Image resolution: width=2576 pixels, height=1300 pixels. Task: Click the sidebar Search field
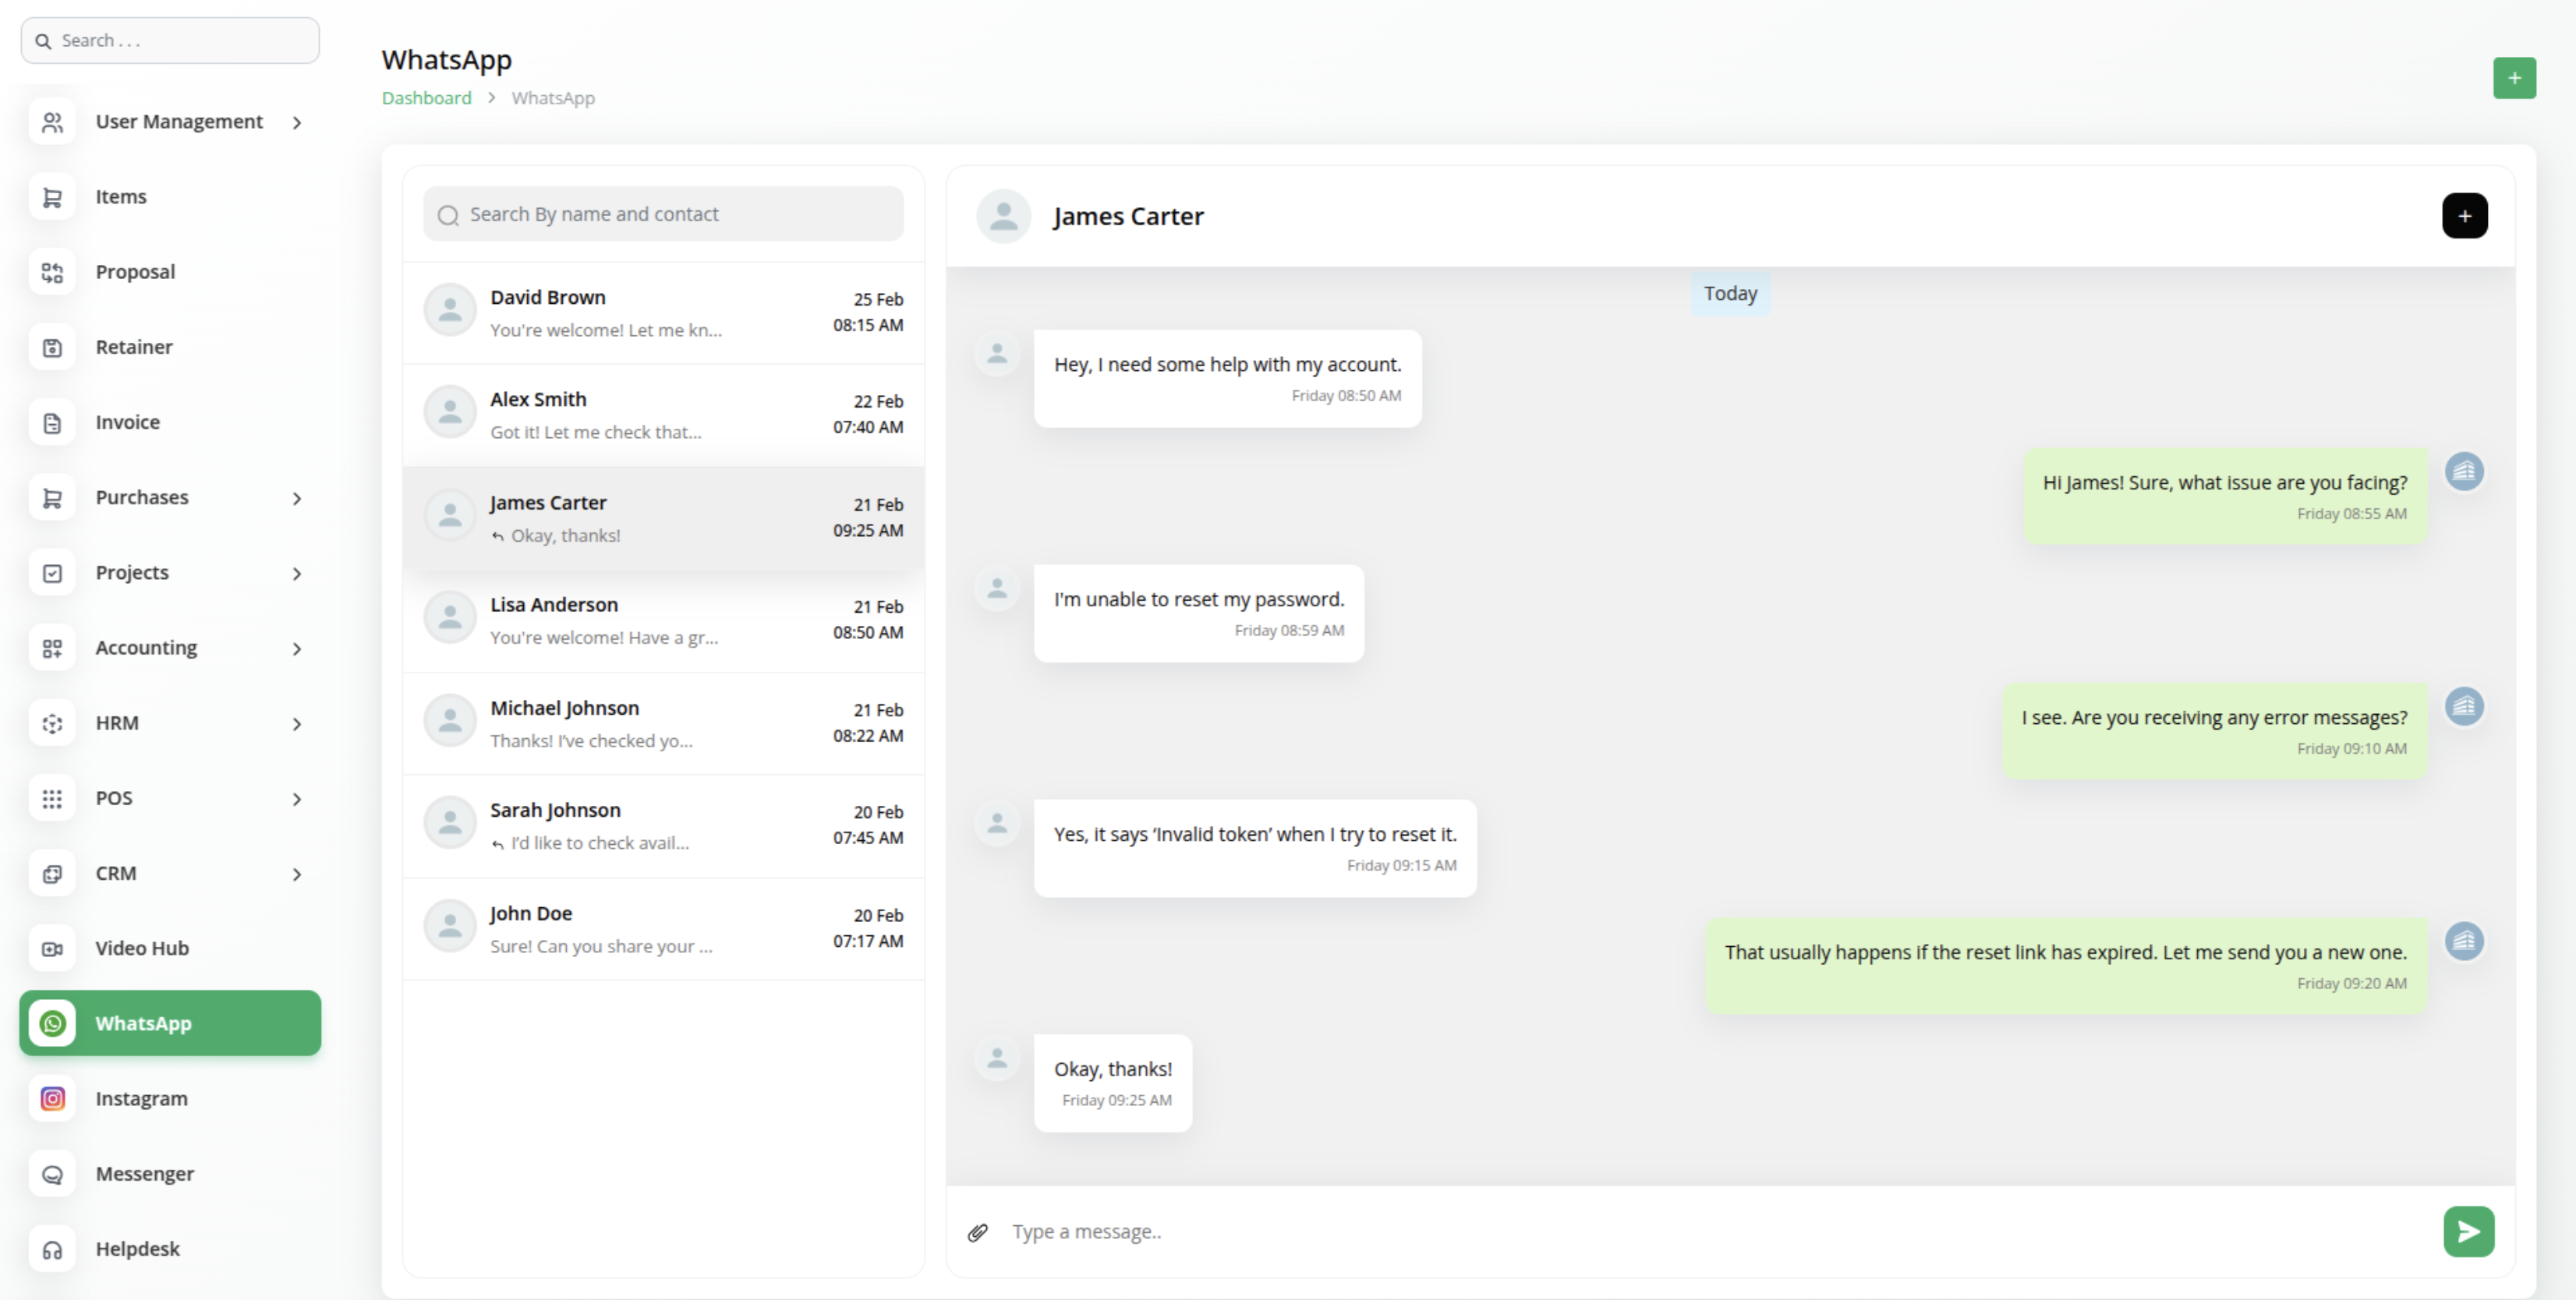[x=170, y=40]
